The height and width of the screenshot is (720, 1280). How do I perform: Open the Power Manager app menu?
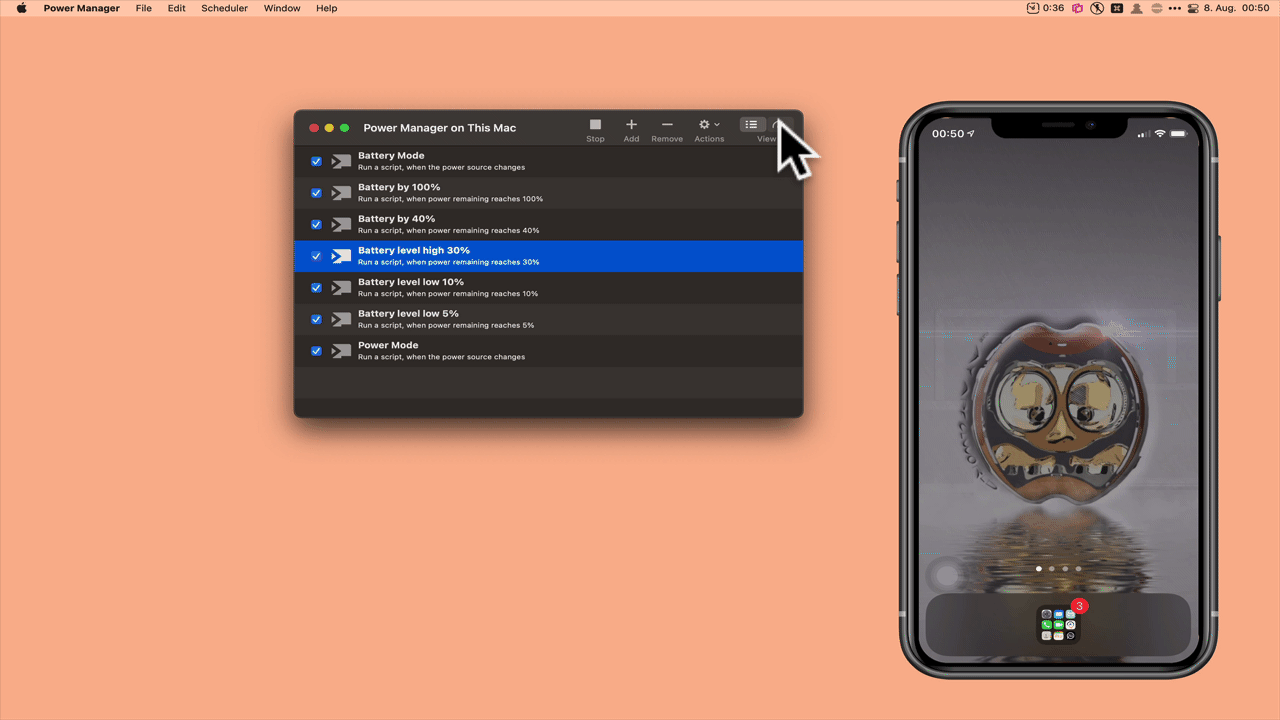pos(81,8)
